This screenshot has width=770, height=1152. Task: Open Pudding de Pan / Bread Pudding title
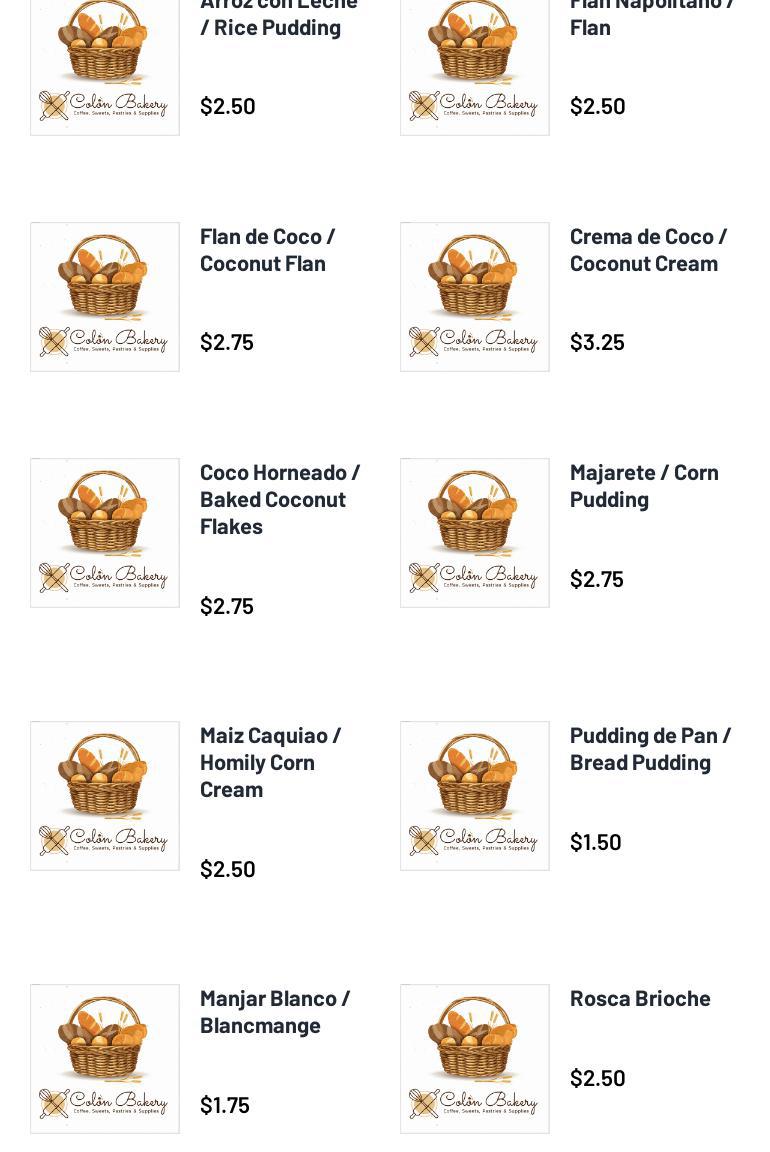click(650, 748)
